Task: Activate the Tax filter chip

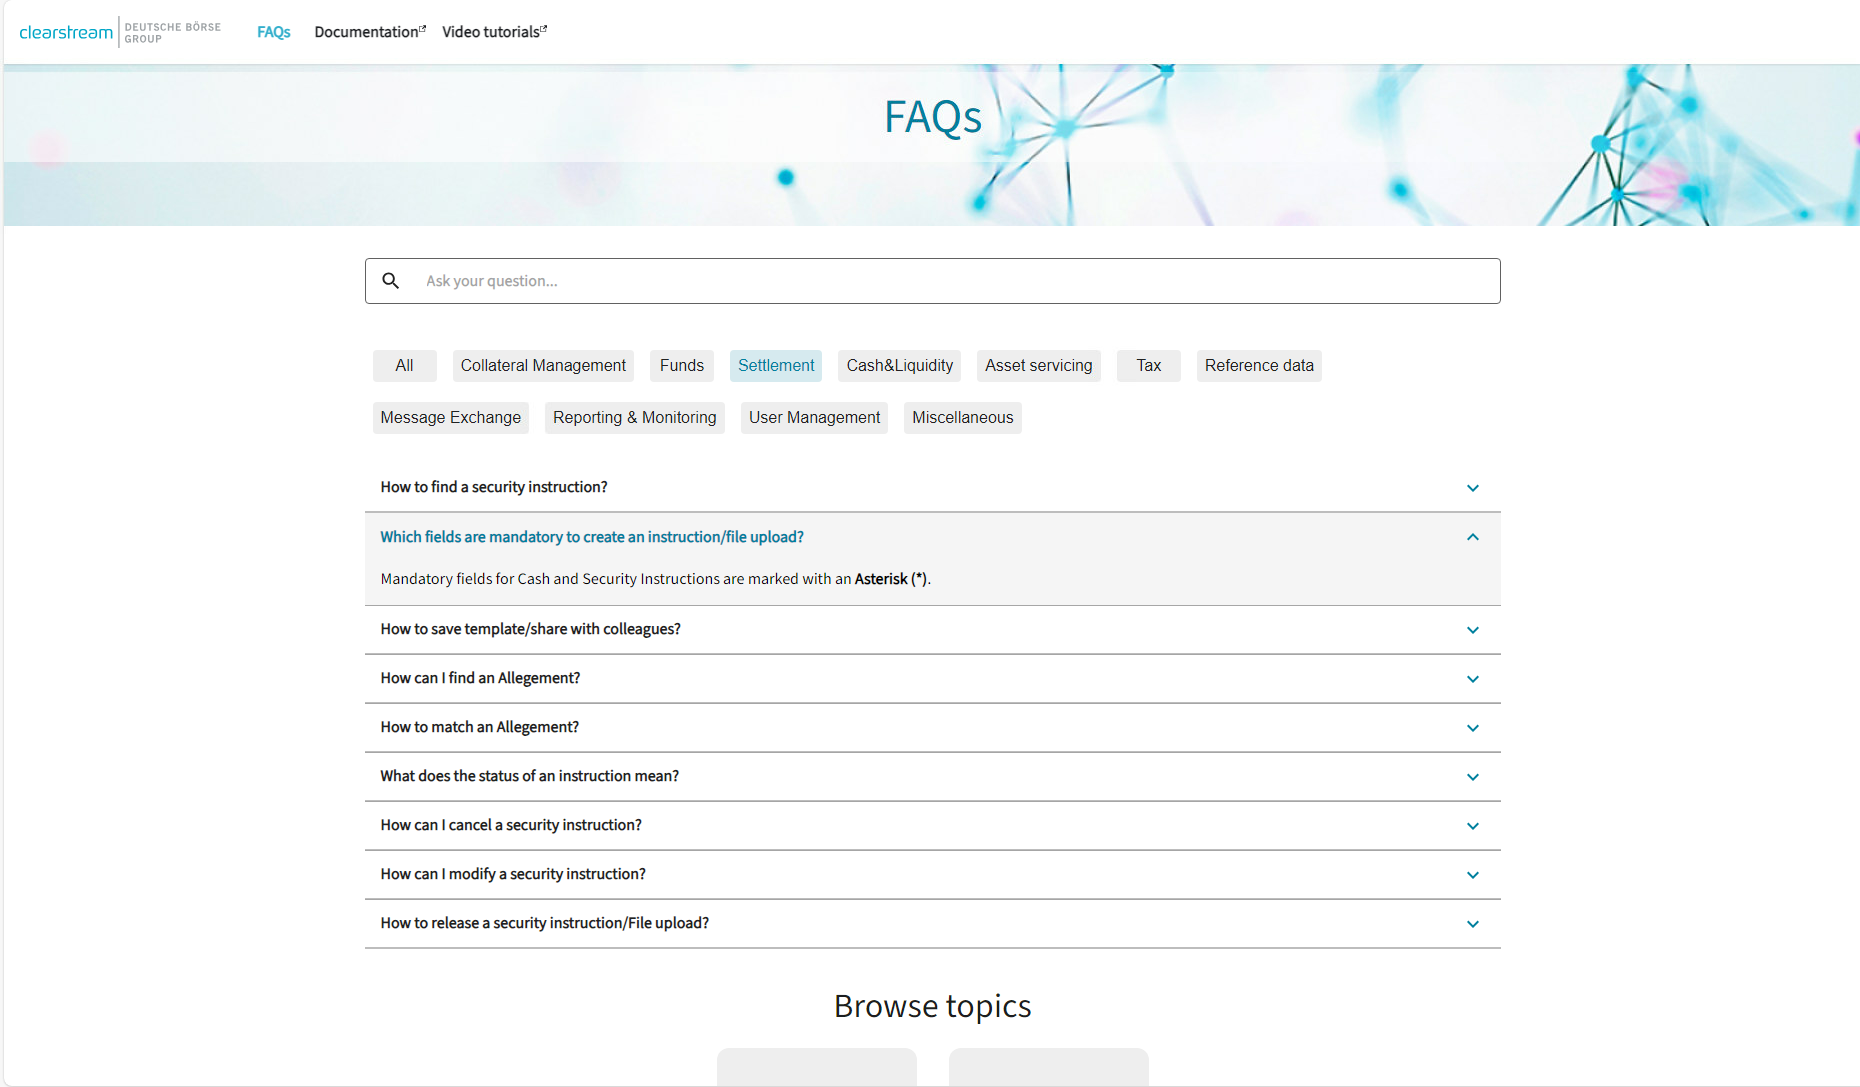Action: [x=1148, y=365]
